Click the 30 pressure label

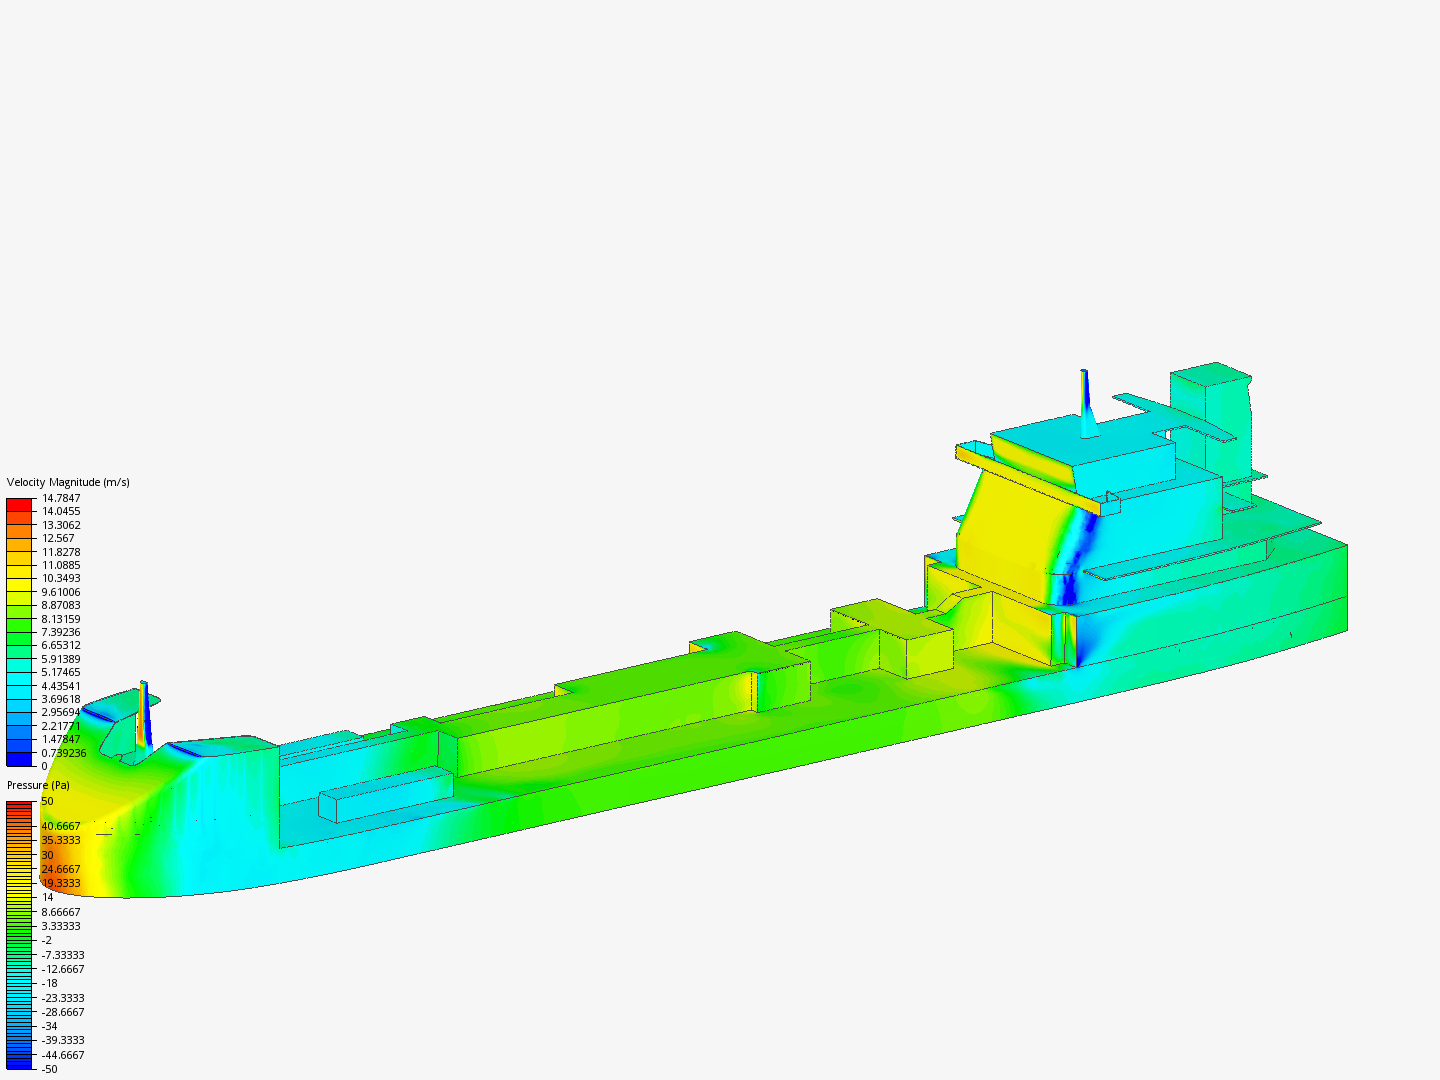pos(47,855)
